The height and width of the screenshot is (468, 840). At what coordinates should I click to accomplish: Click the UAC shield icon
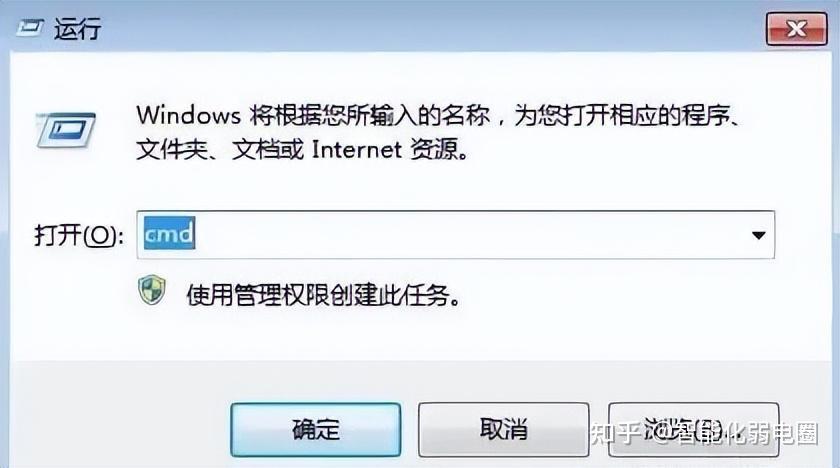click(x=152, y=290)
